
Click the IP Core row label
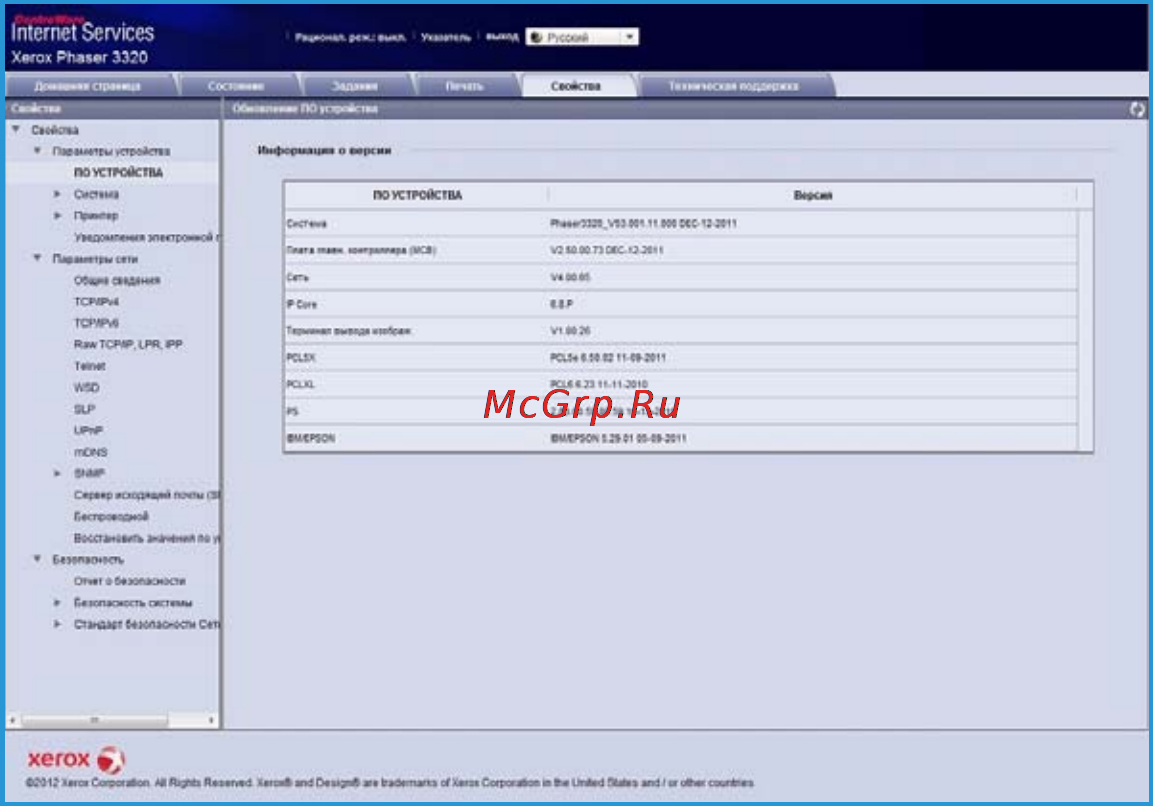pyautogui.click(x=301, y=304)
